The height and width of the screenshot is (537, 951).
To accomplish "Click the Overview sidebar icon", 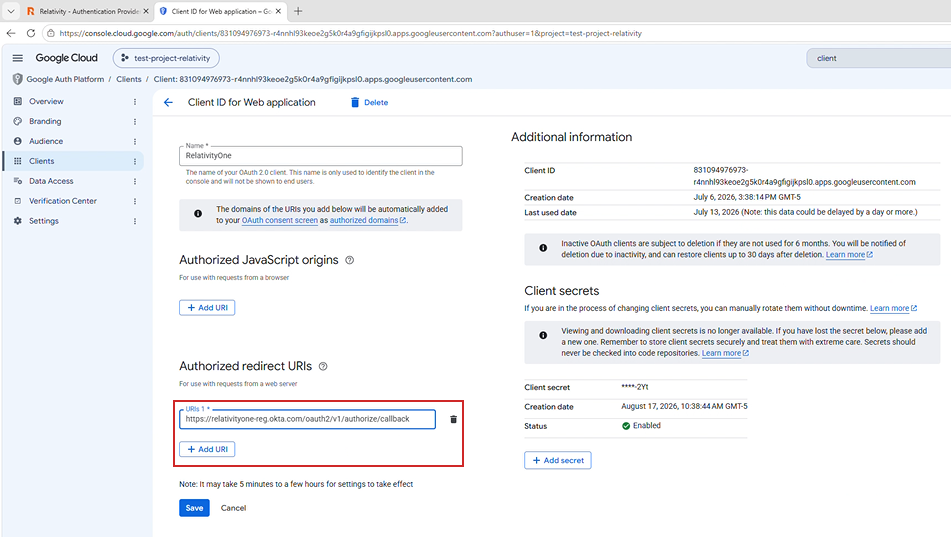I will pos(18,101).
